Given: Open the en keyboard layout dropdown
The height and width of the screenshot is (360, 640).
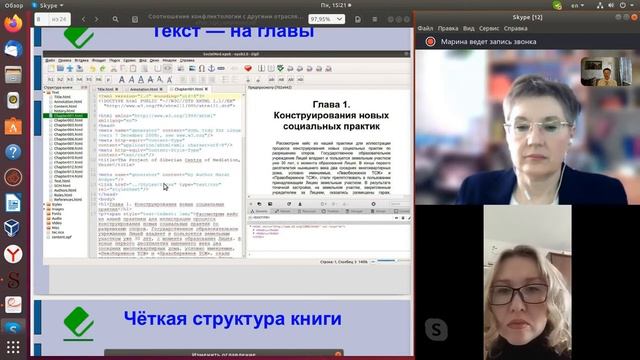Looking at the screenshot, I should click(x=577, y=5).
